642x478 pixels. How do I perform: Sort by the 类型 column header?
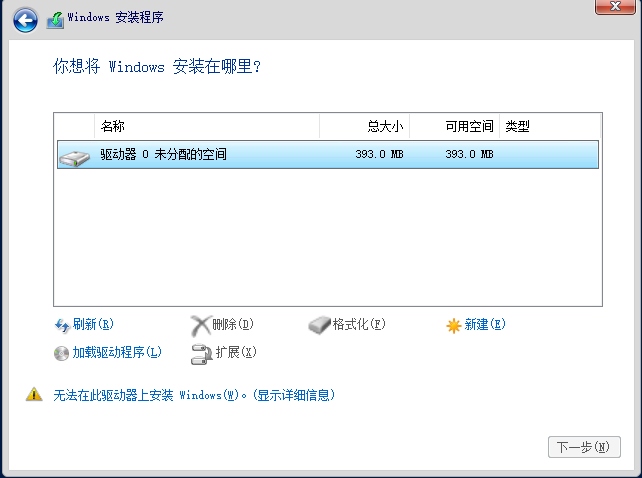pyautogui.click(x=550, y=126)
